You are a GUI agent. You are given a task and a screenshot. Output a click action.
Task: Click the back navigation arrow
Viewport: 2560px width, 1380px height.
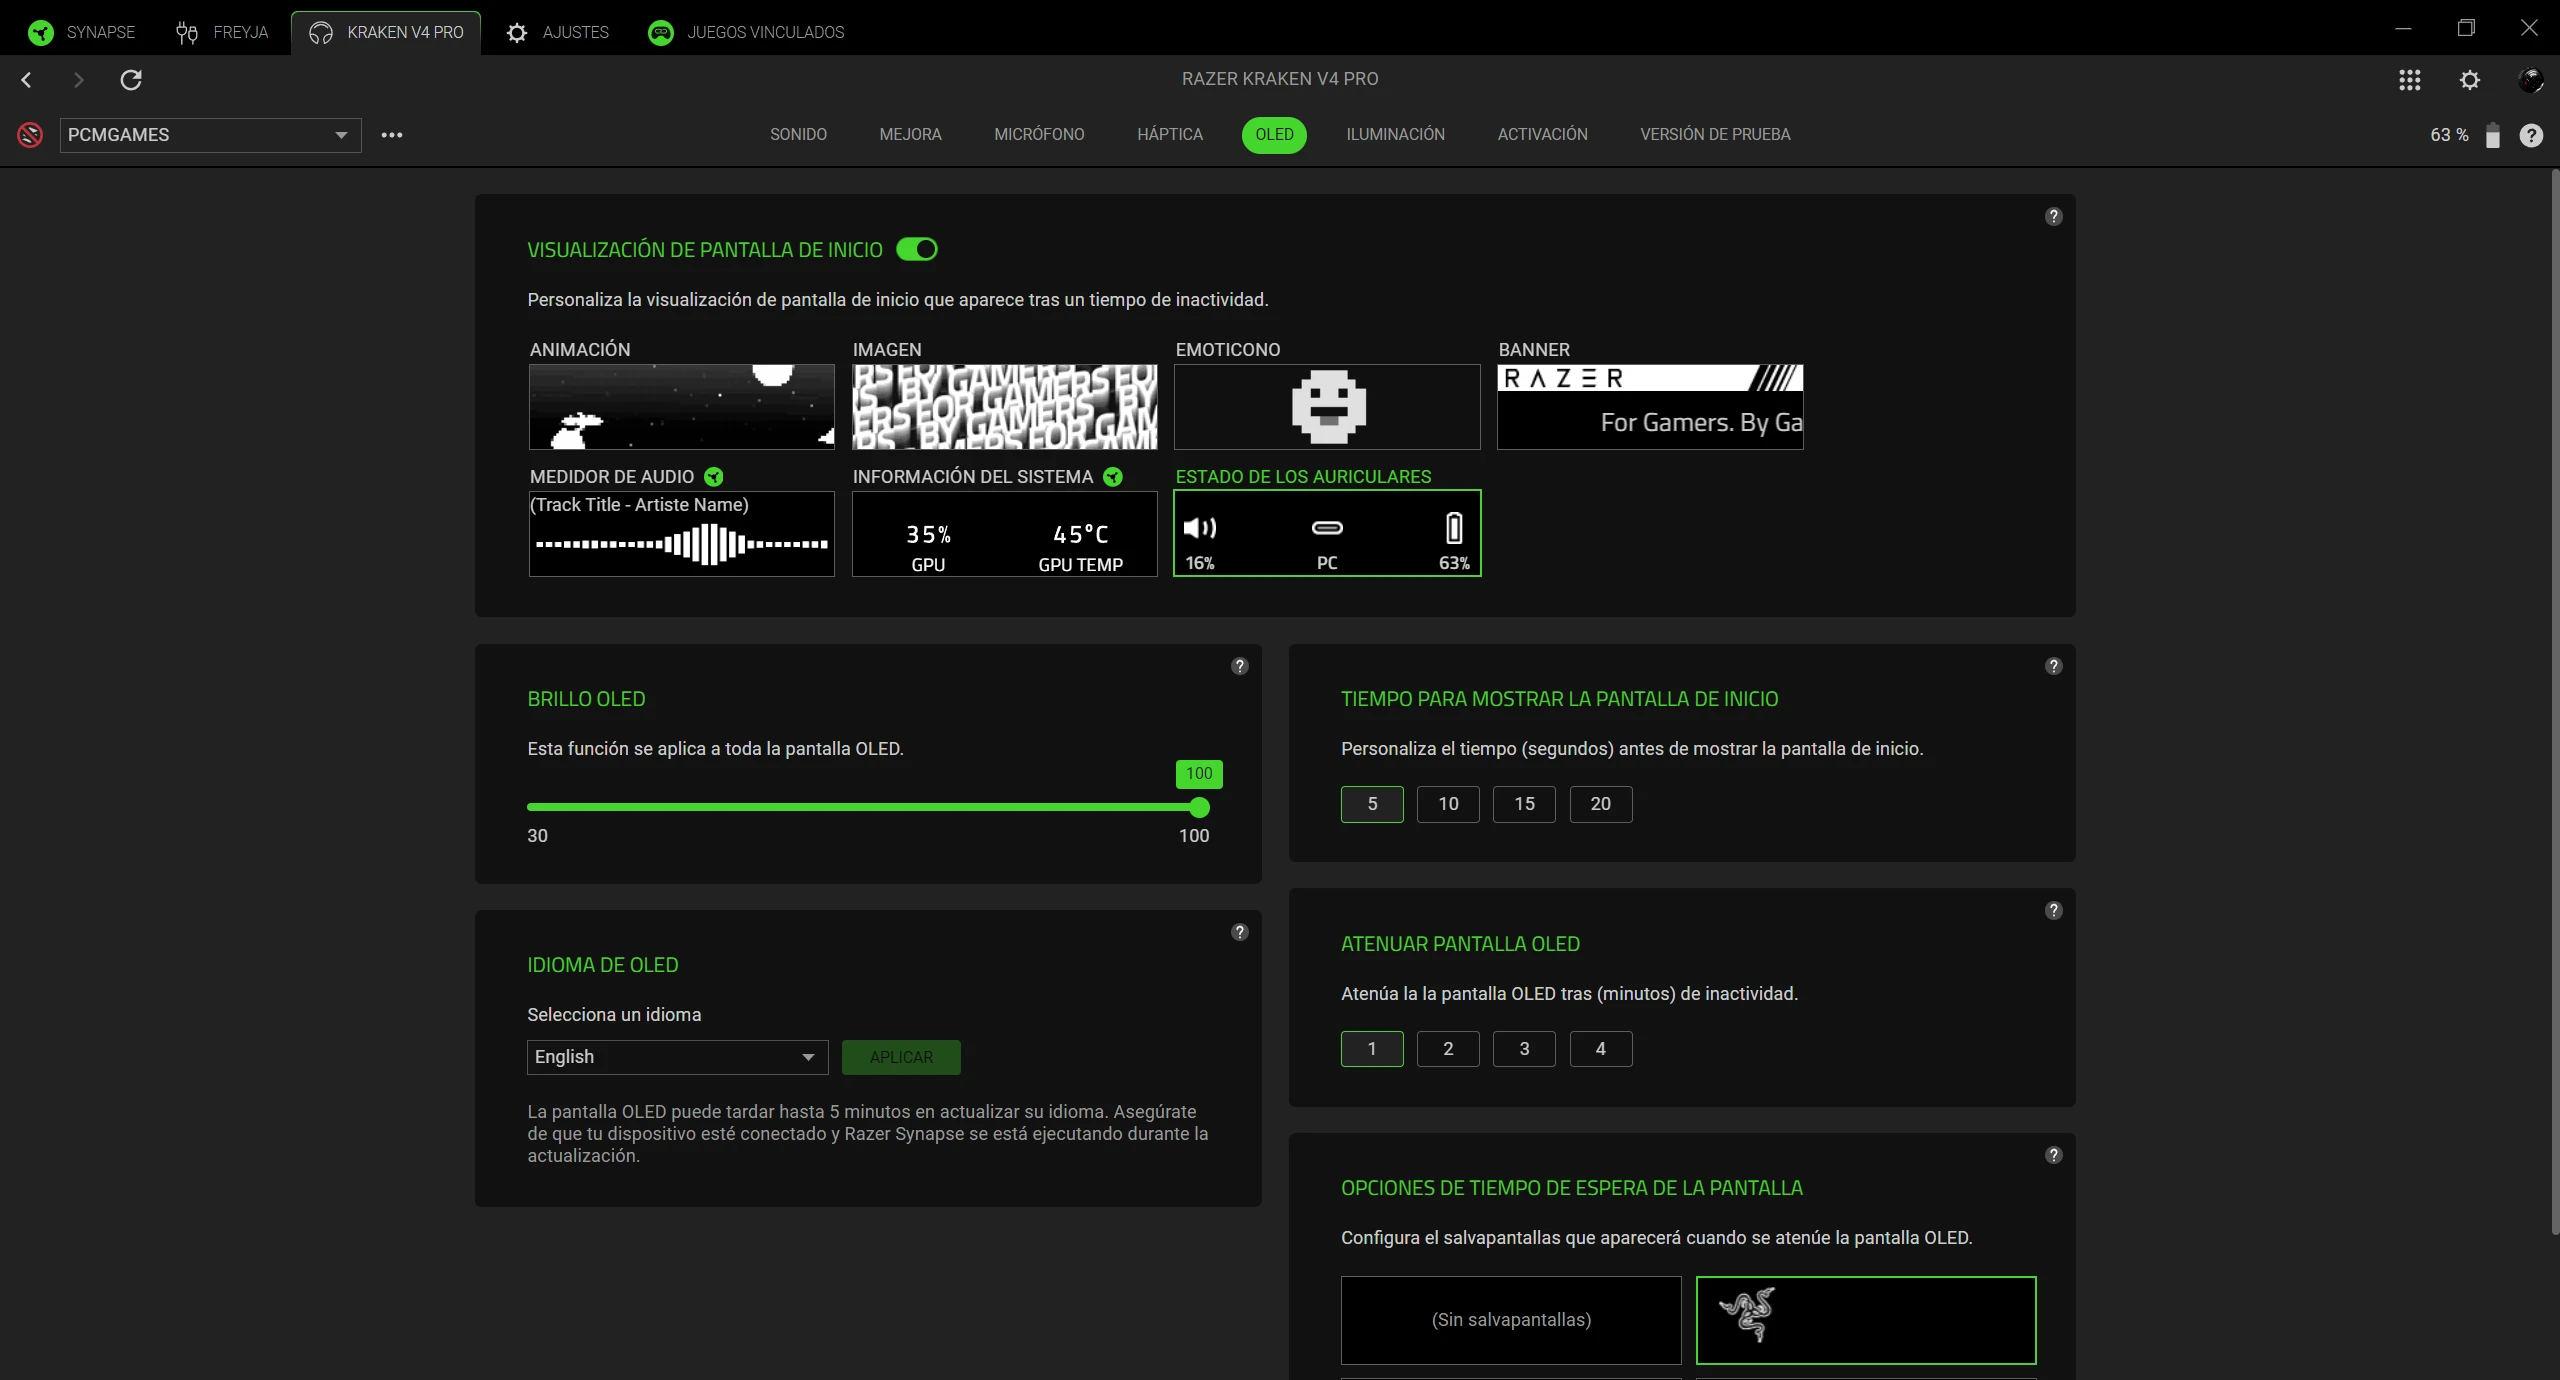click(27, 79)
